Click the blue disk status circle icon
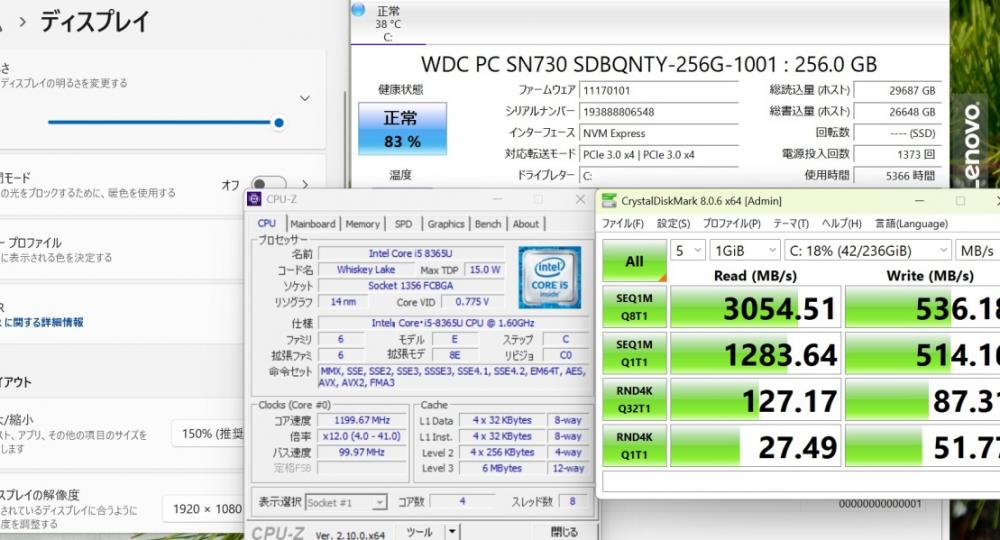The height and width of the screenshot is (540, 1000). pyautogui.click(x=358, y=10)
